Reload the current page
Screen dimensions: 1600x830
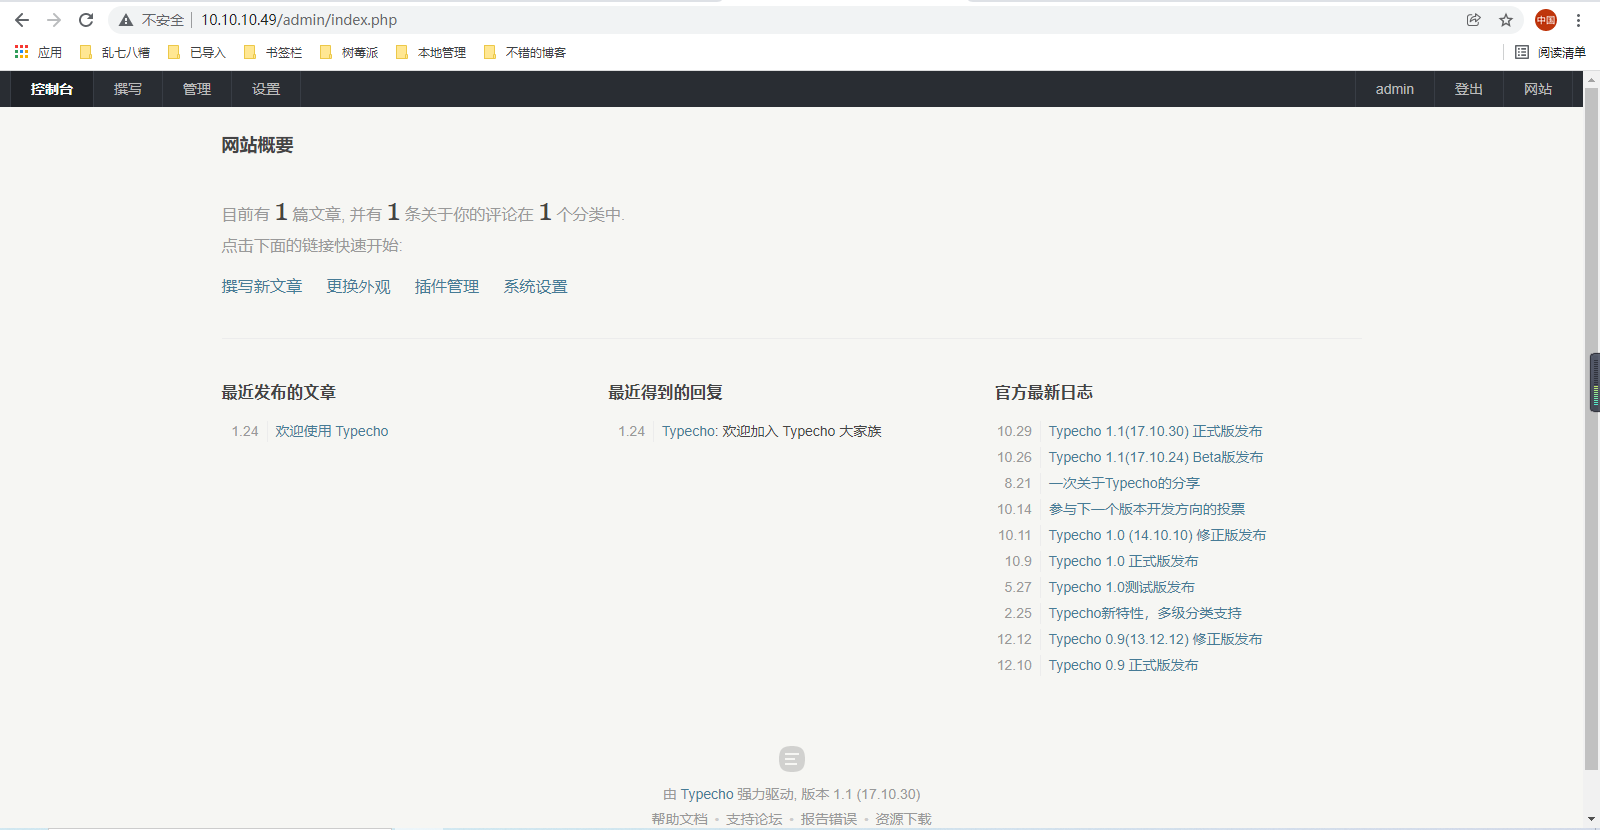coord(86,20)
